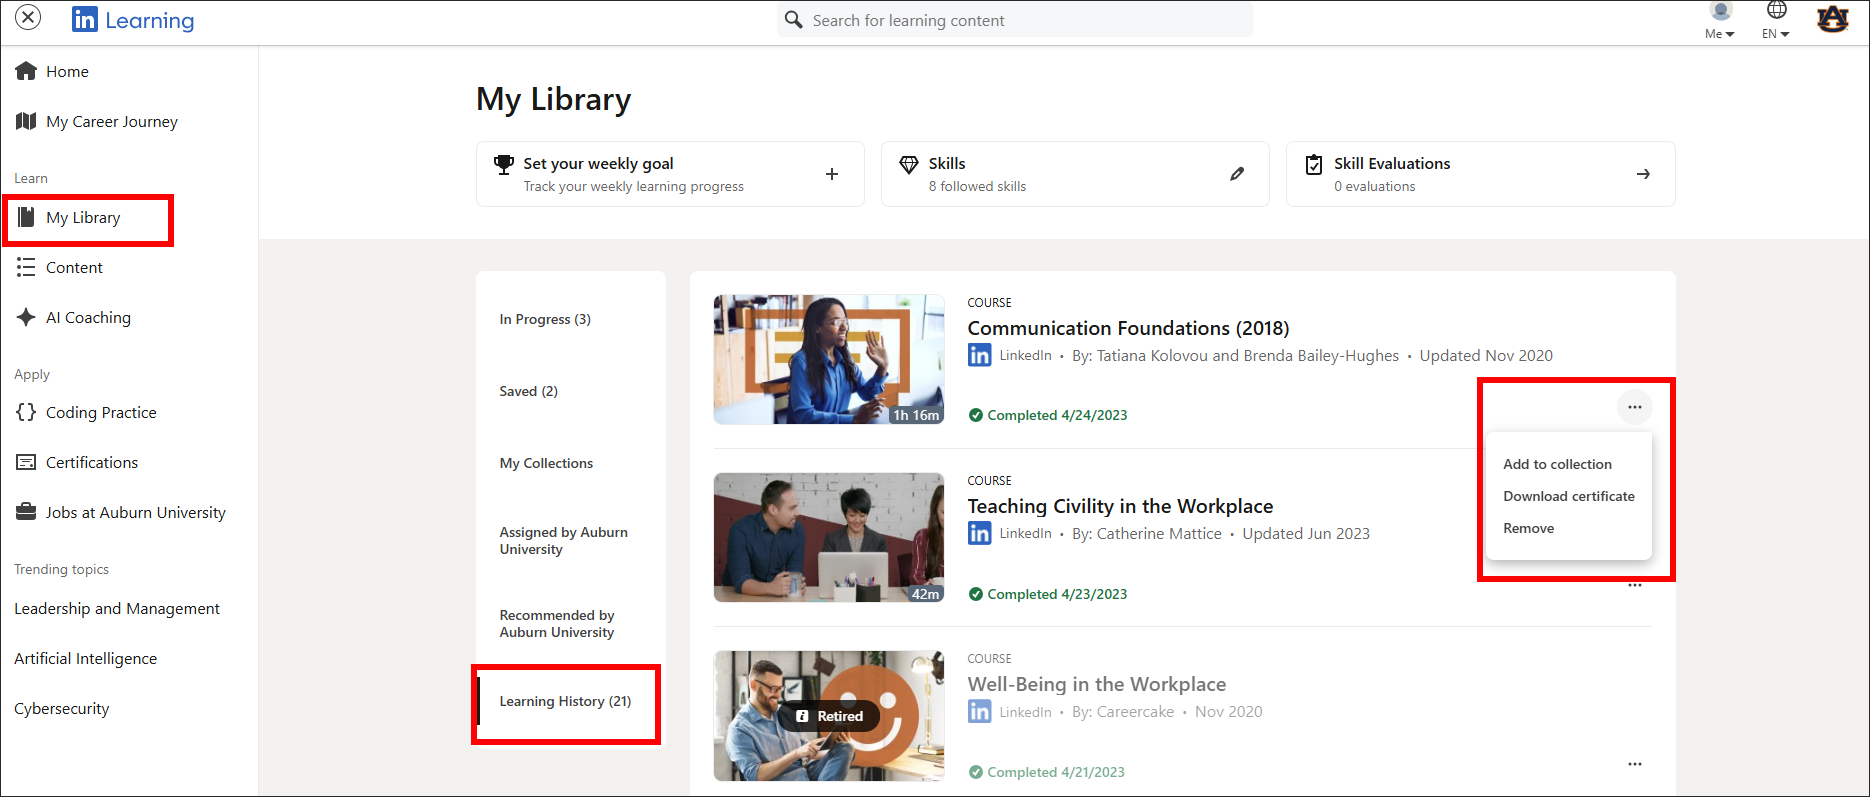1870x797 pixels.
Task: Choose Add to collection menu option
Action: click(x=1557, y=464)
